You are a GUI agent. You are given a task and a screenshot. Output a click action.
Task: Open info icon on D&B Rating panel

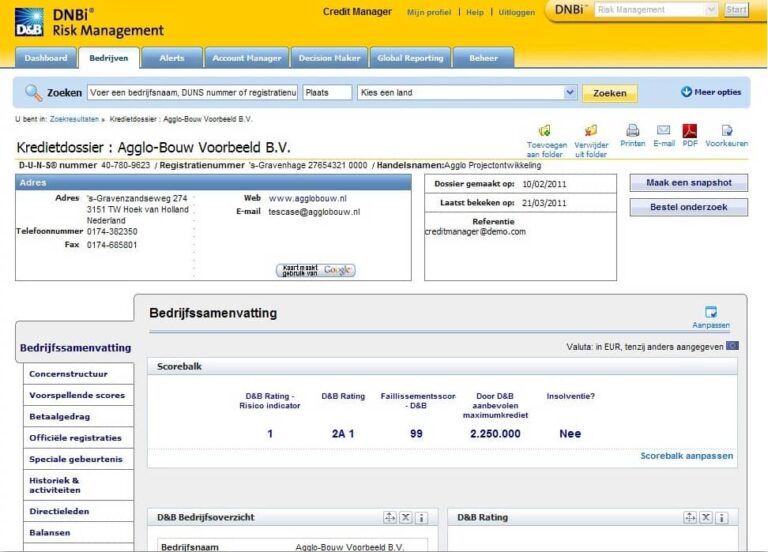click(x=722, y=517)
